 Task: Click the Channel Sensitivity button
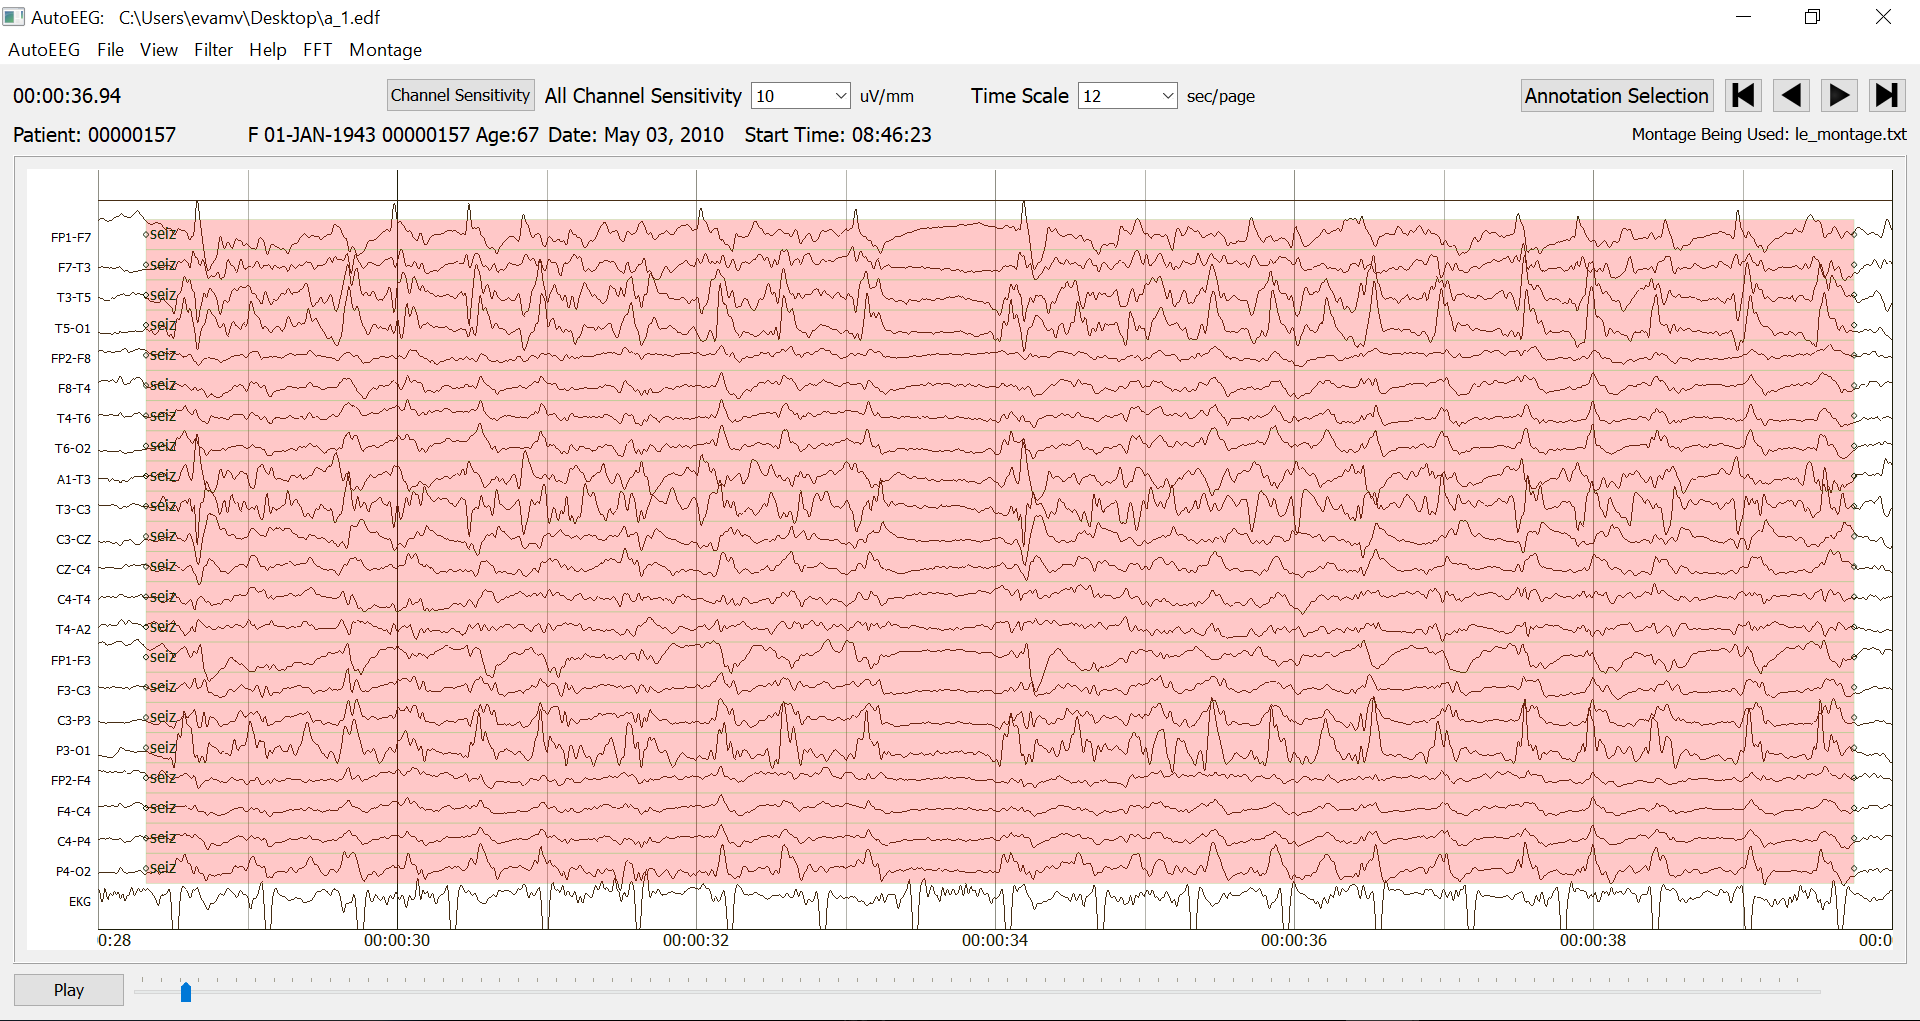point(461,96)
